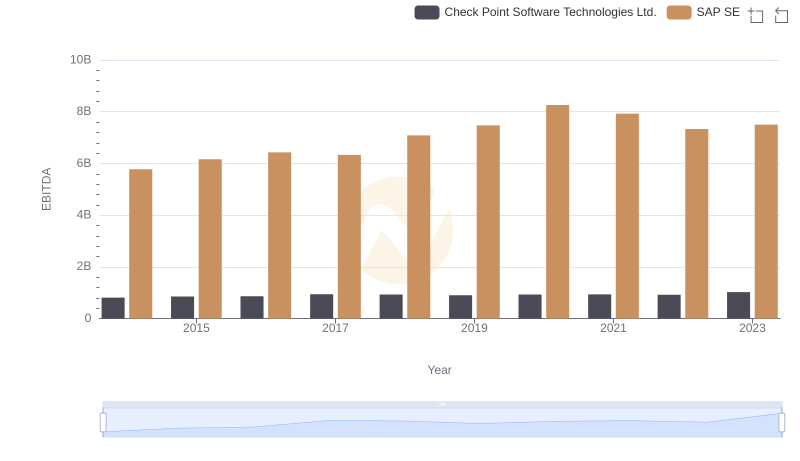800x461 pixels.
Task: Click the area zoom toolbox icon
Action: click(756, 15)
